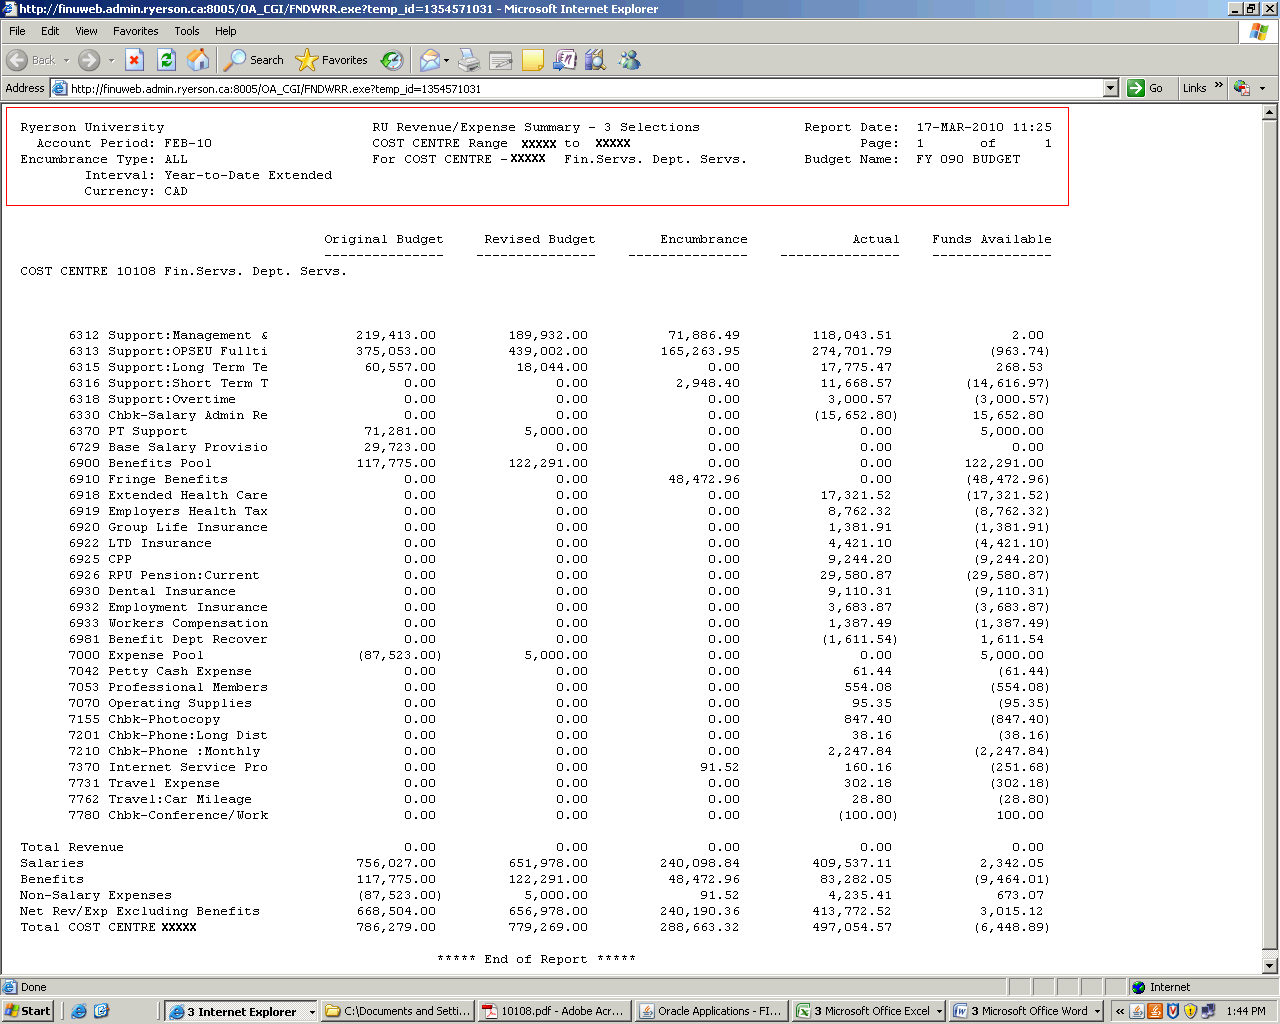Viewport: 1280px width, 1024px height.
Task: Open the Research books icon
Action: point(596,60)
